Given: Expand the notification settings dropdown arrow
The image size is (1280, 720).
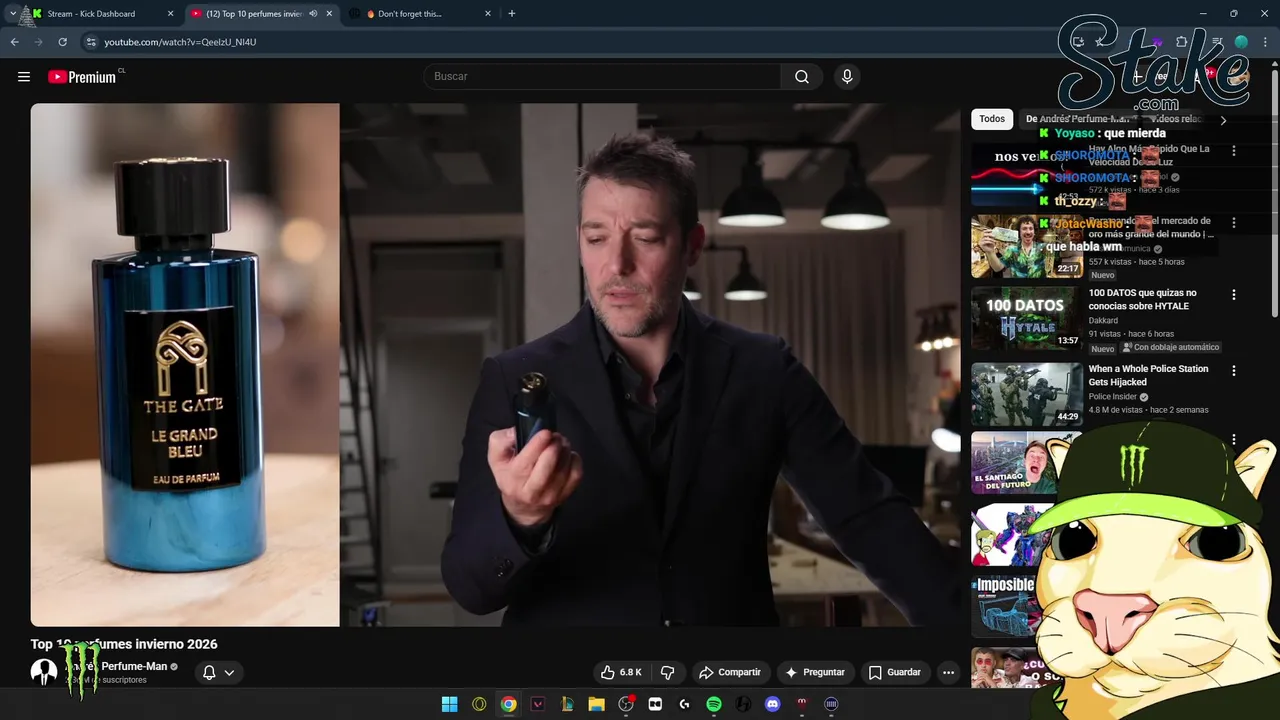Looking at the screenshot, I should coord(229,673).
